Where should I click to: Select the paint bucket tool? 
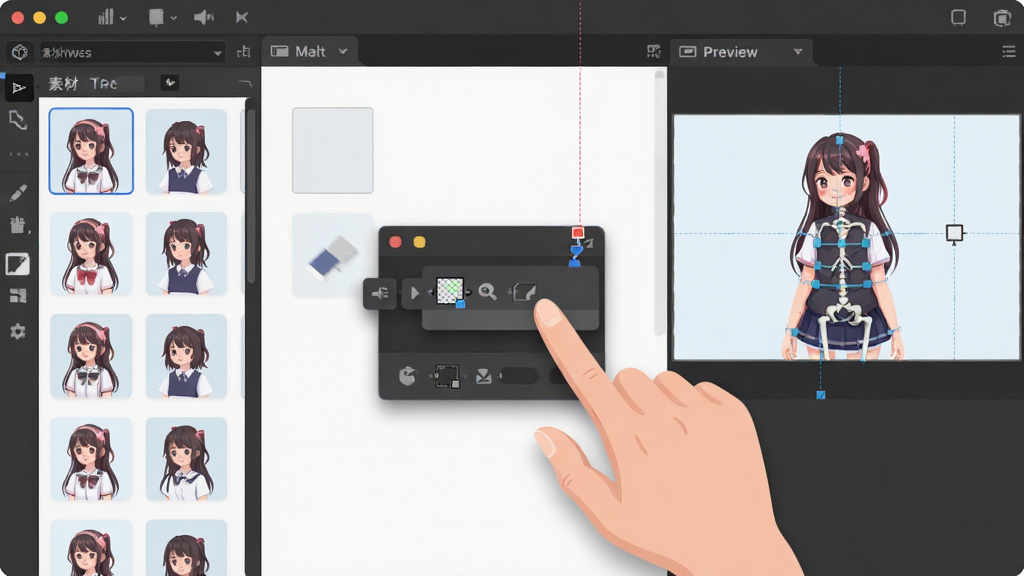point(18,225)
